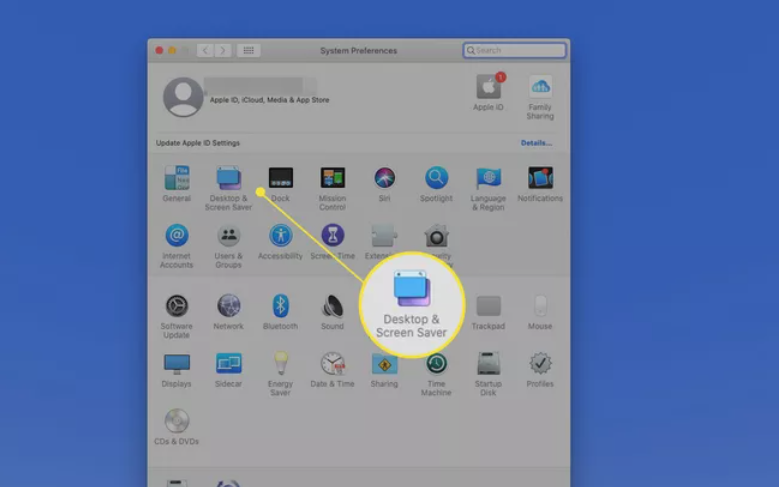Click the red close window button

[x=159, y=50]
